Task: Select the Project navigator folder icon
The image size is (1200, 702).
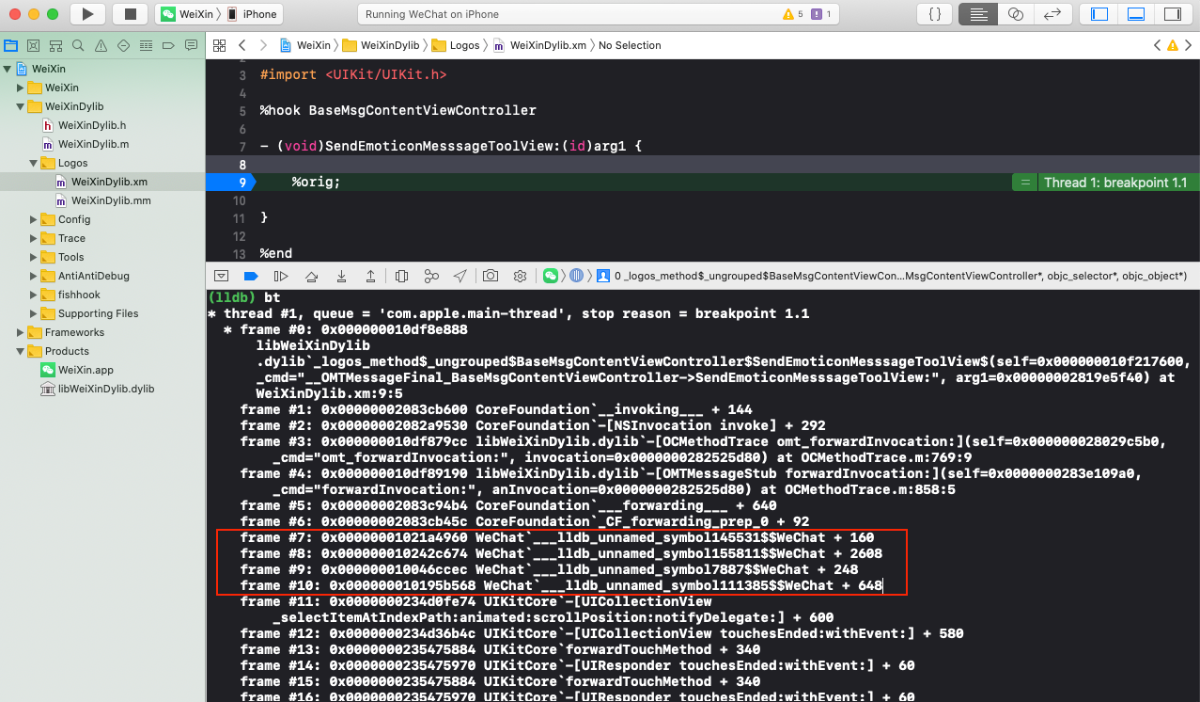Action: click(x=11, y=46)
